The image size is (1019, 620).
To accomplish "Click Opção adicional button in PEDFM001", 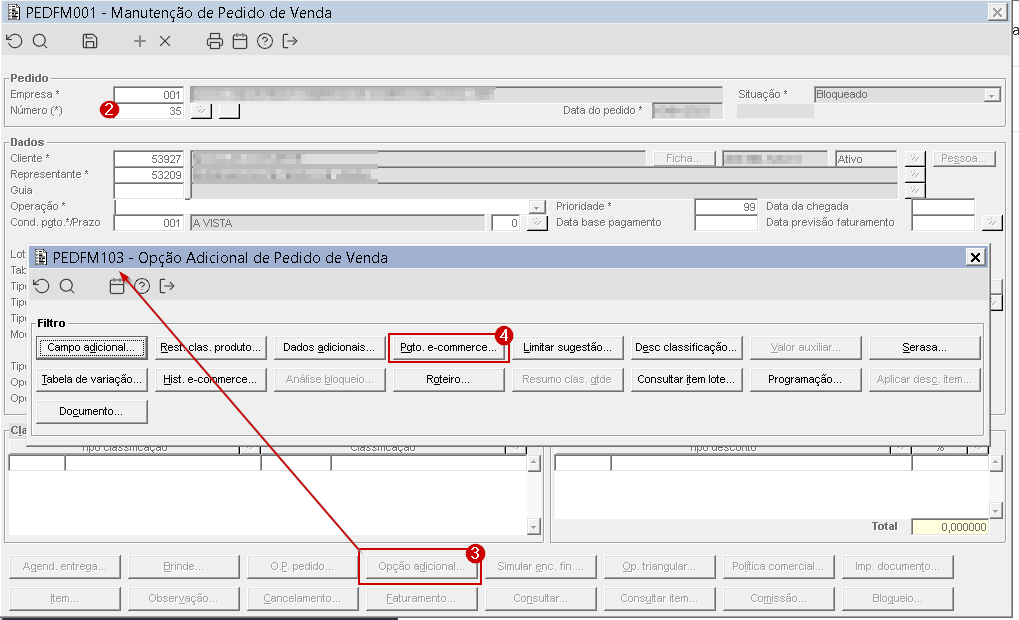I will (x=421, y=567).
